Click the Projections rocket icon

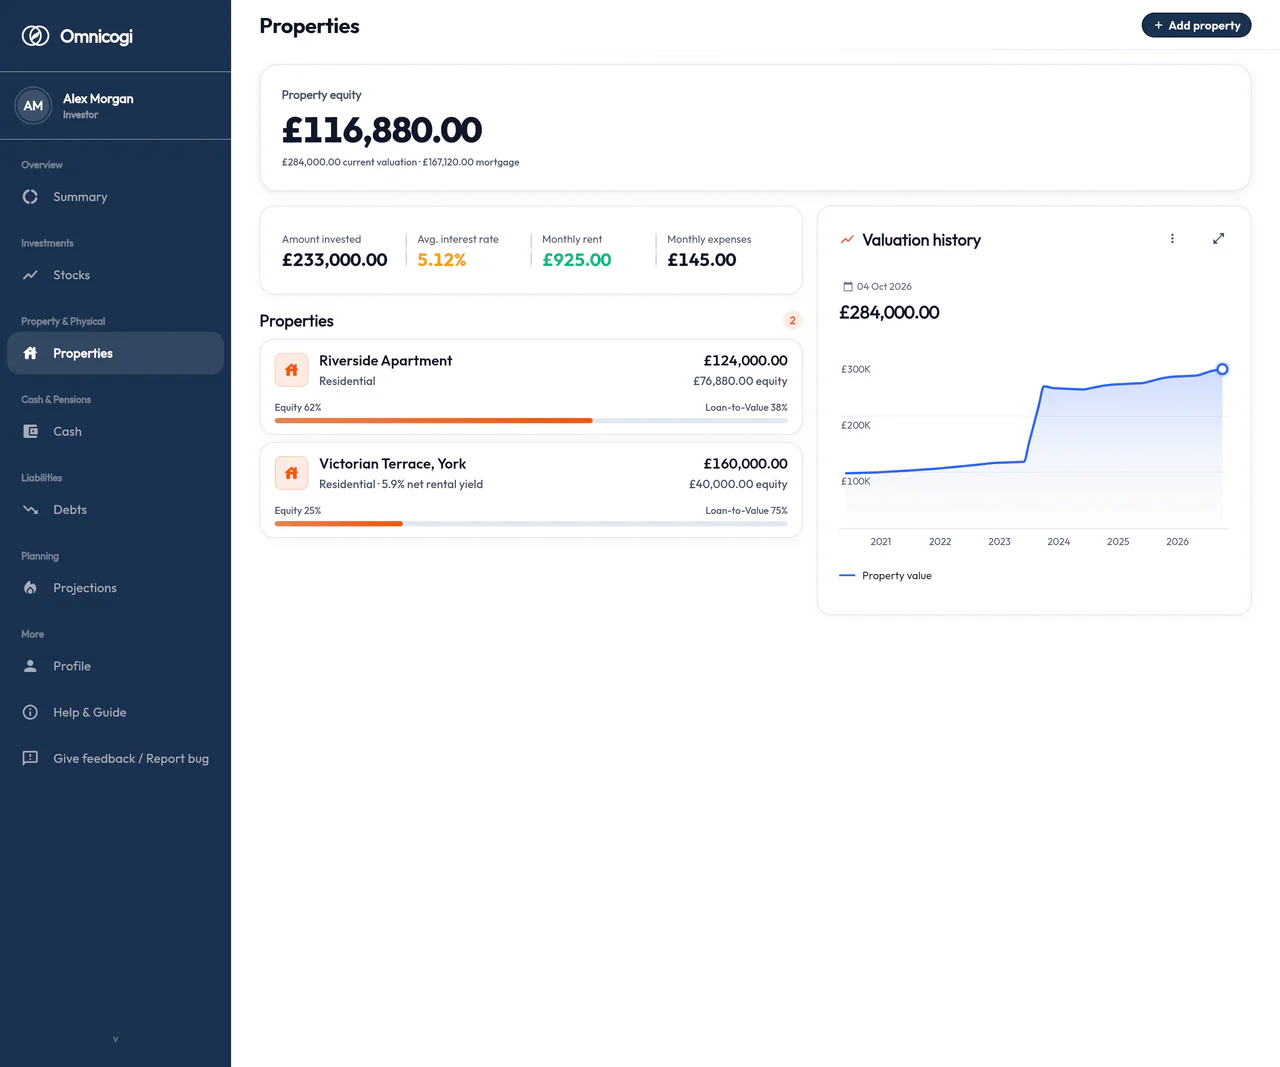(30, 588)
